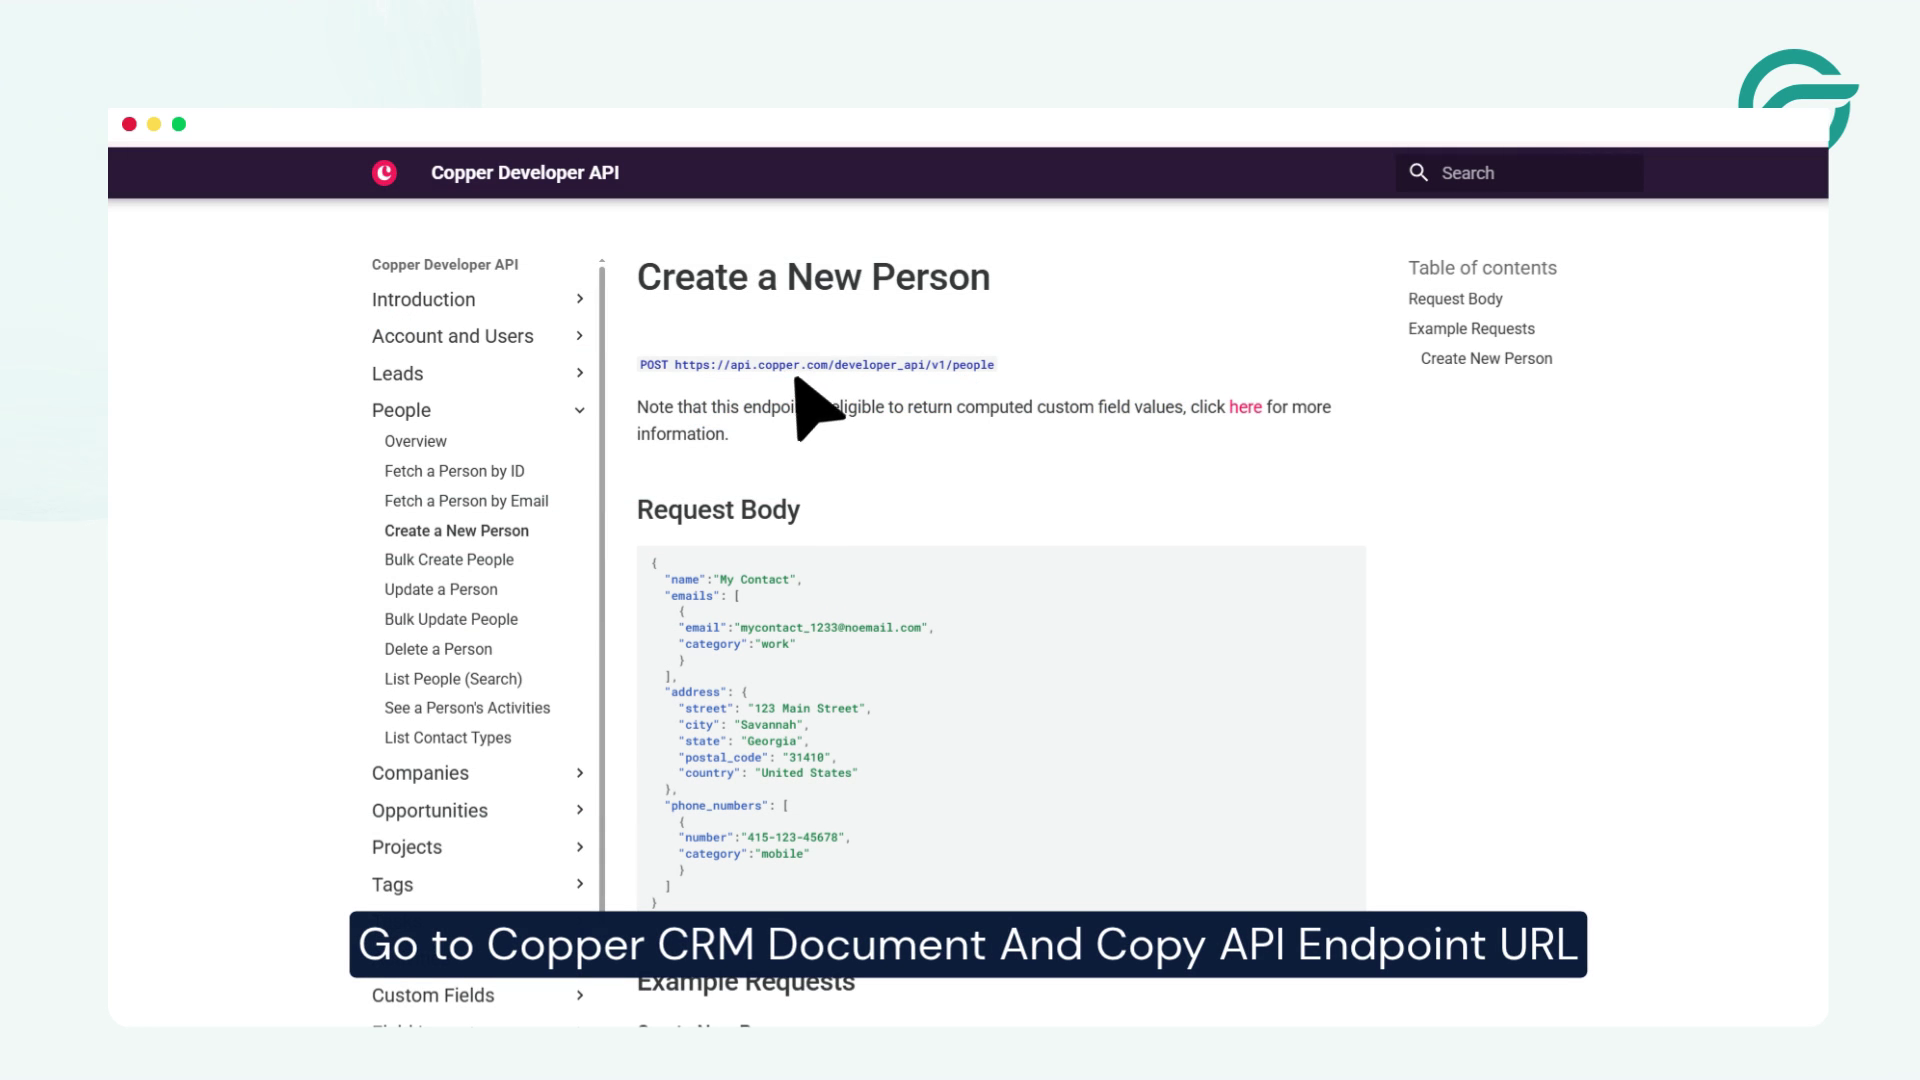Click the "United States" country value
Viewport: 1920px width, 1080px height.
pos(806,773)
